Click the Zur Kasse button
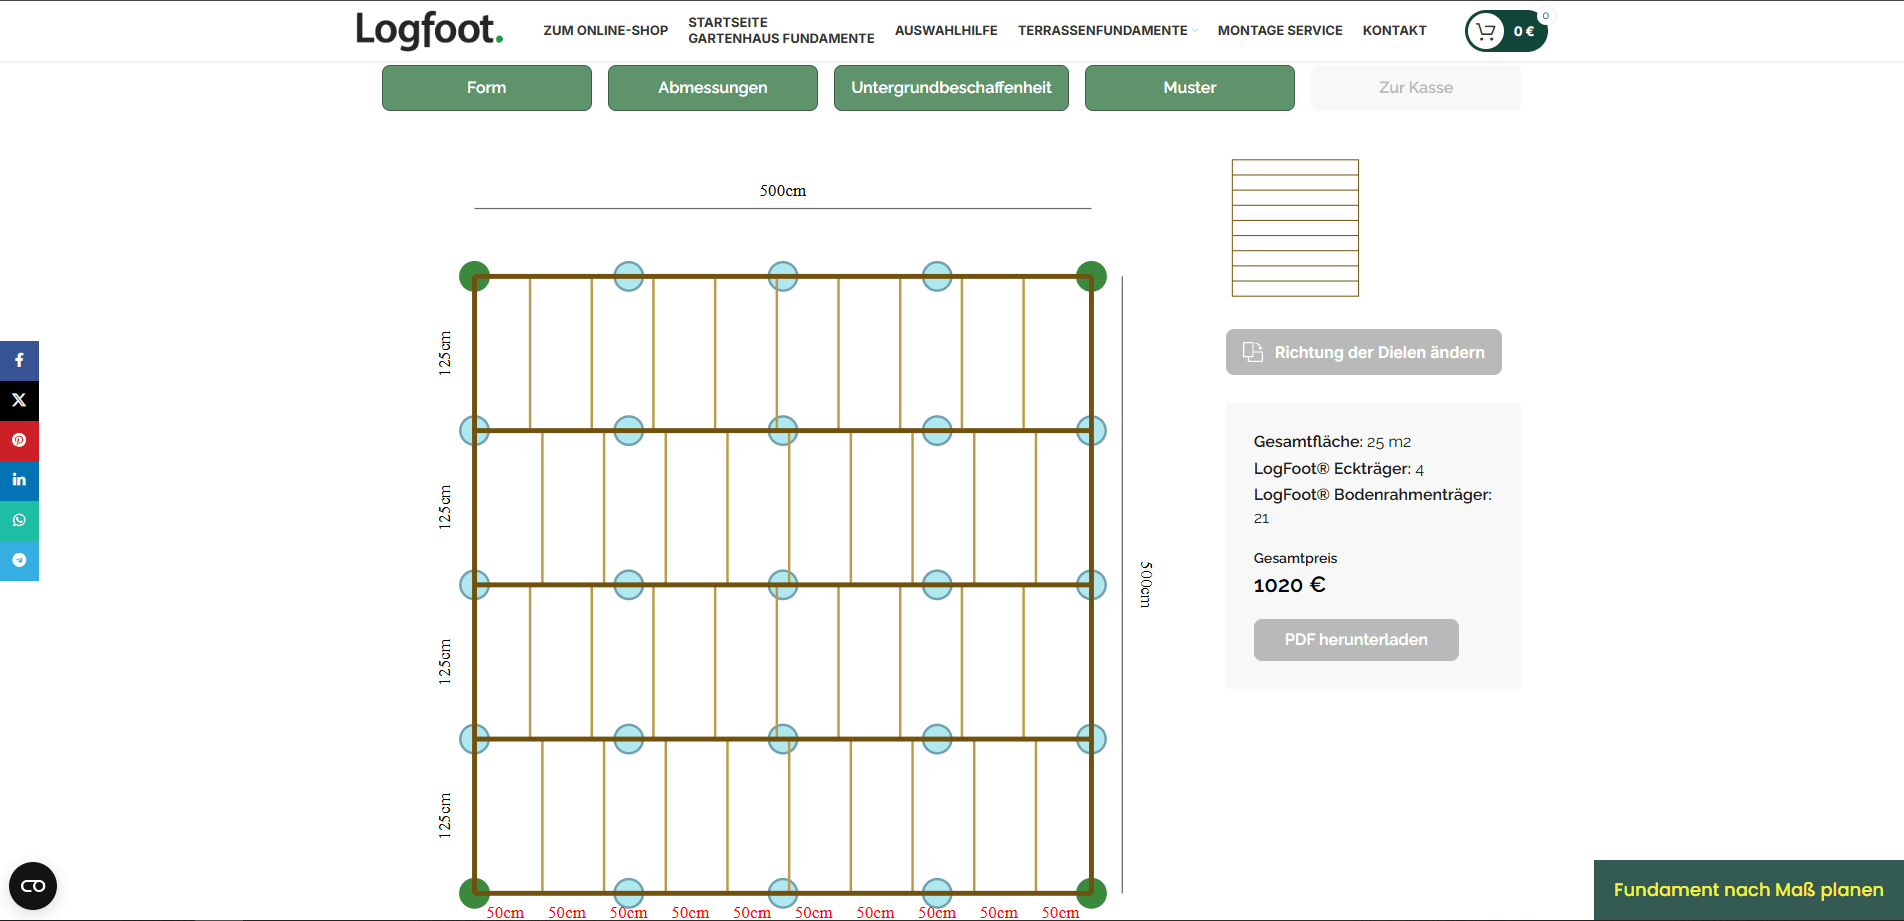The width and height of the screenshot is (1904, 921). click(1416, 88)
